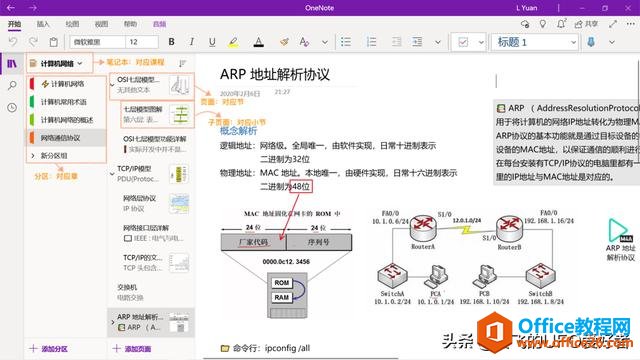Click the sort pages icon
The height and width of the screenshot is (360, 640).
(182, 63)
